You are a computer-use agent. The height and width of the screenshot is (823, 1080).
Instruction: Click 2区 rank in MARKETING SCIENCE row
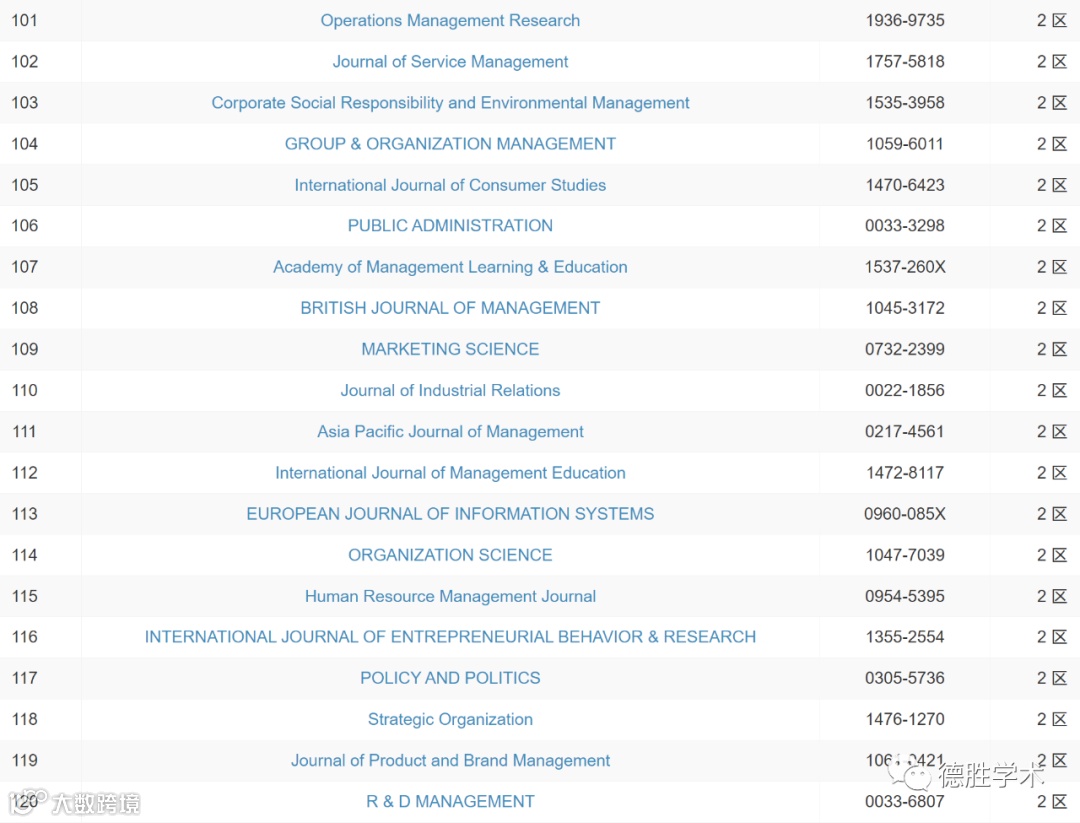coord(1052,349)
